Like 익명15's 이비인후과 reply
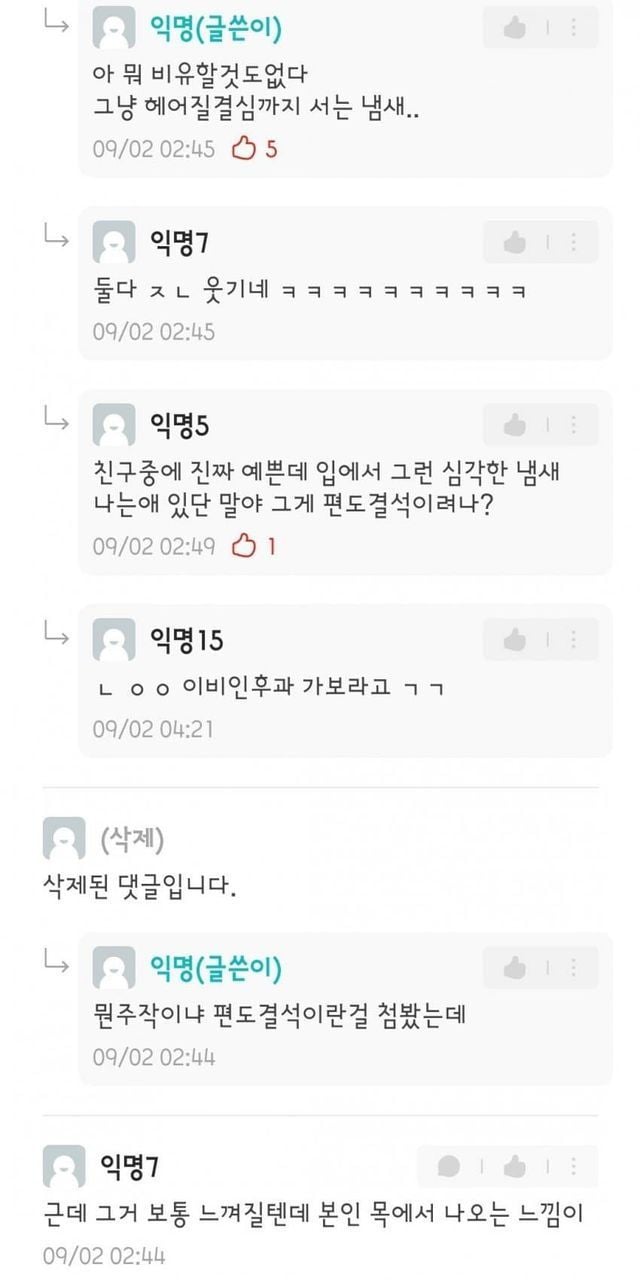Viewport: 640px width, 1280px height. (515, 639)
